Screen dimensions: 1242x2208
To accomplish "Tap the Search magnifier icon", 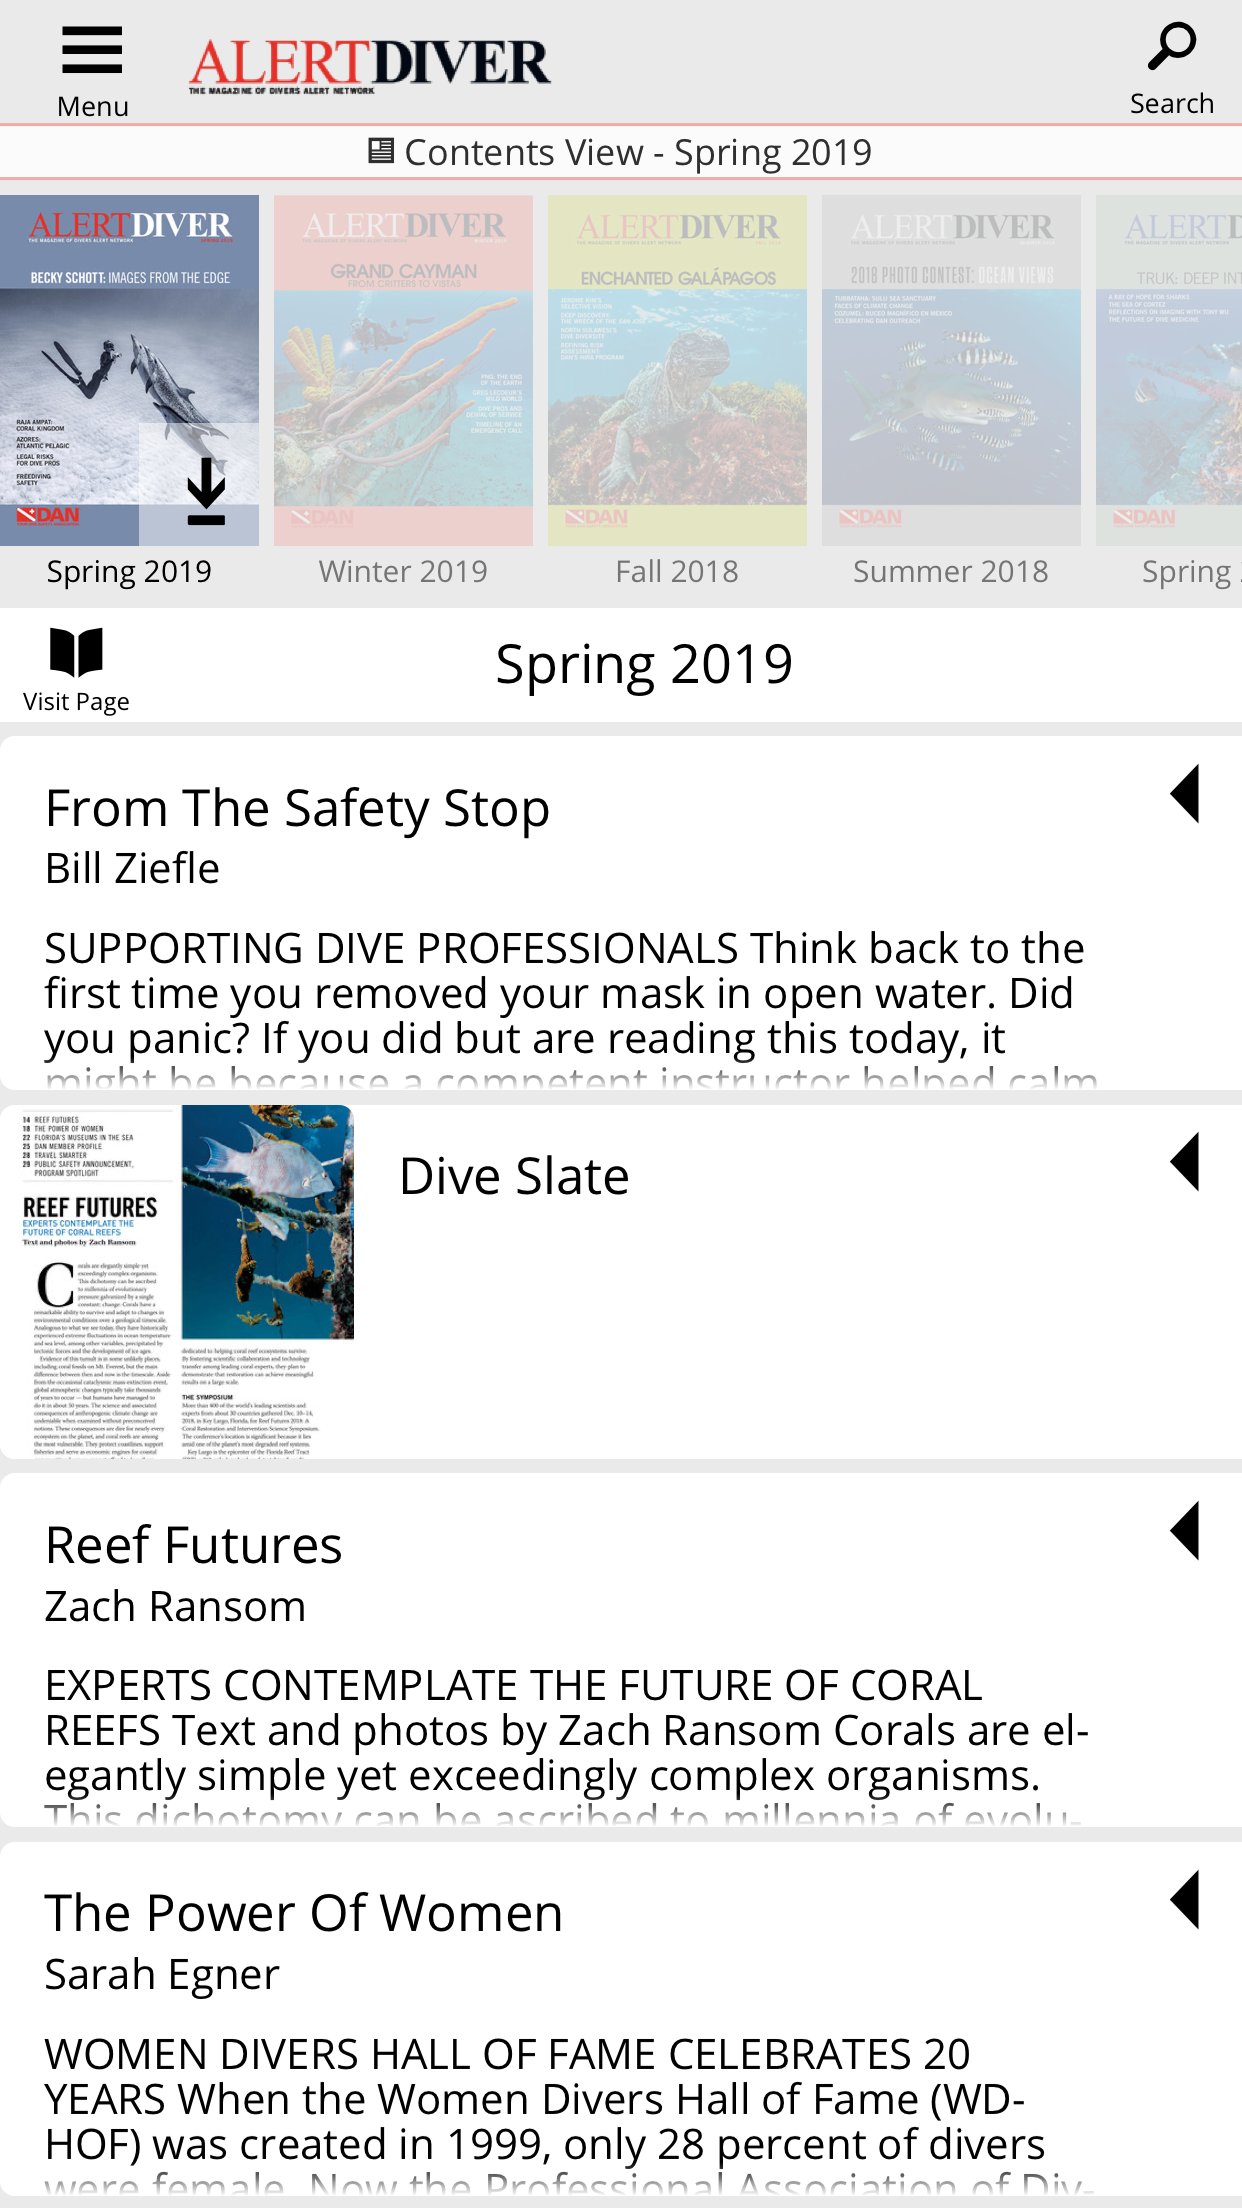I will [x=1171, y=47].
